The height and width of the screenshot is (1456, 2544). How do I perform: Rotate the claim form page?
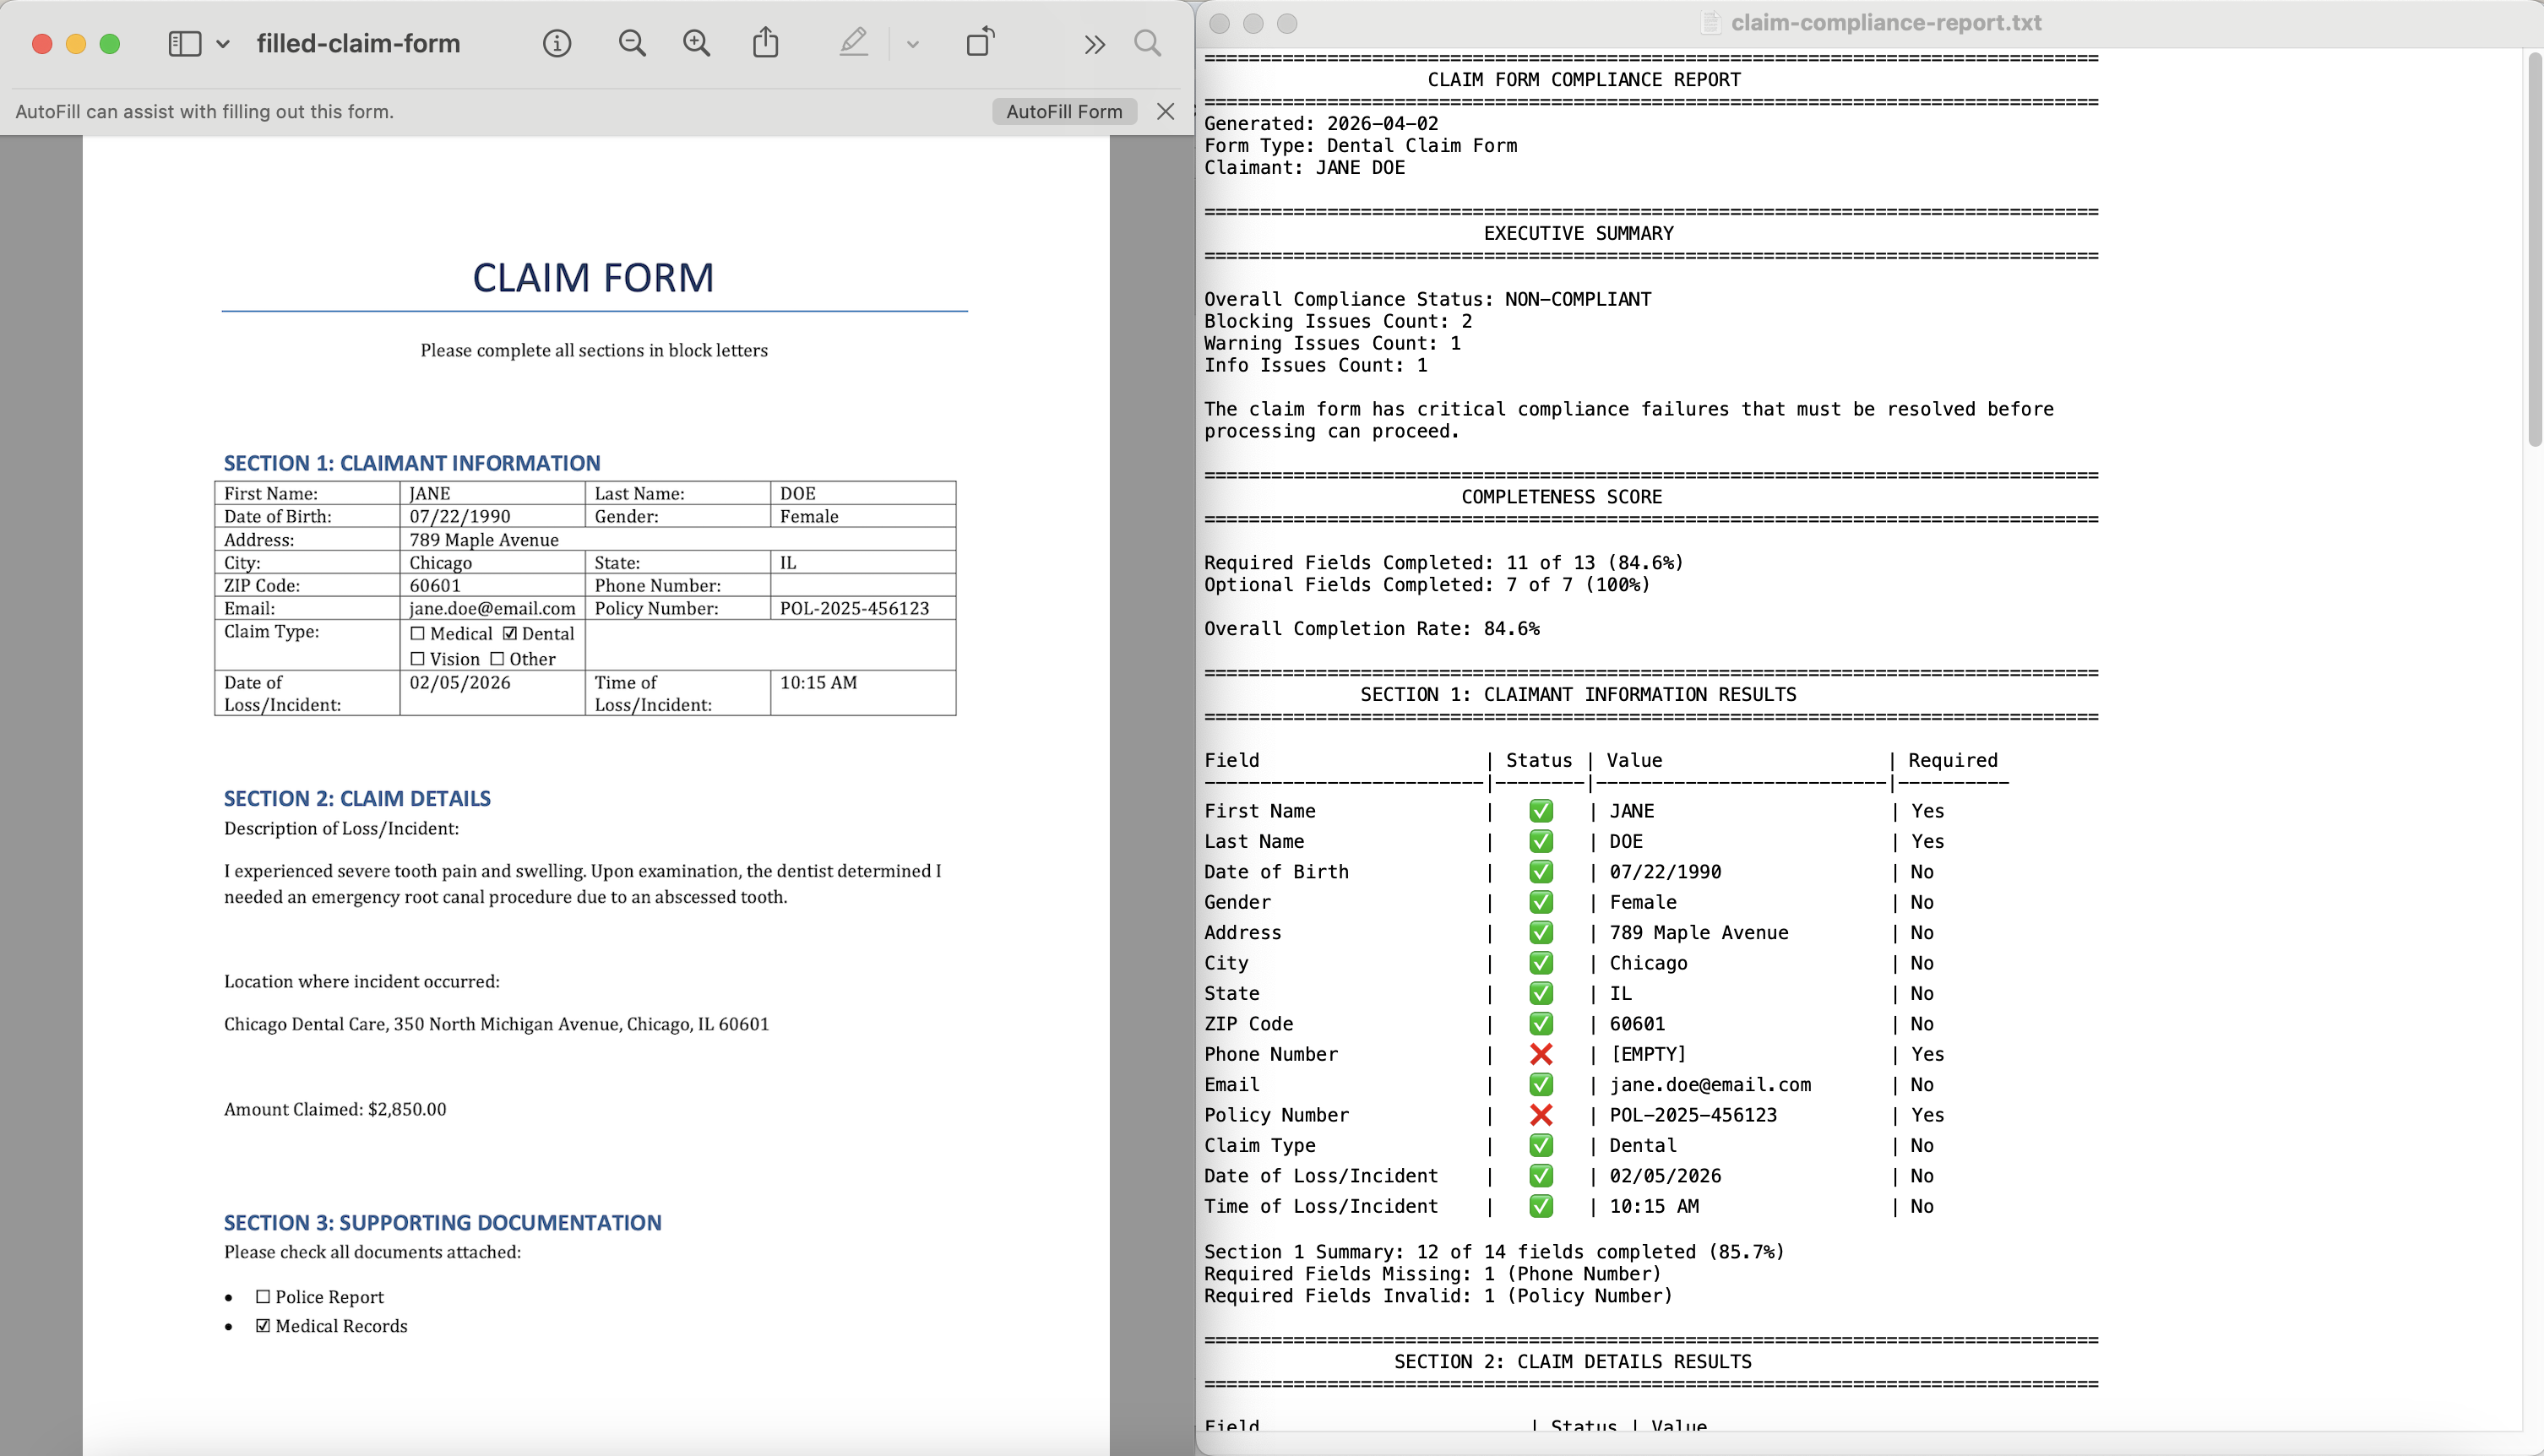[981, 42]
